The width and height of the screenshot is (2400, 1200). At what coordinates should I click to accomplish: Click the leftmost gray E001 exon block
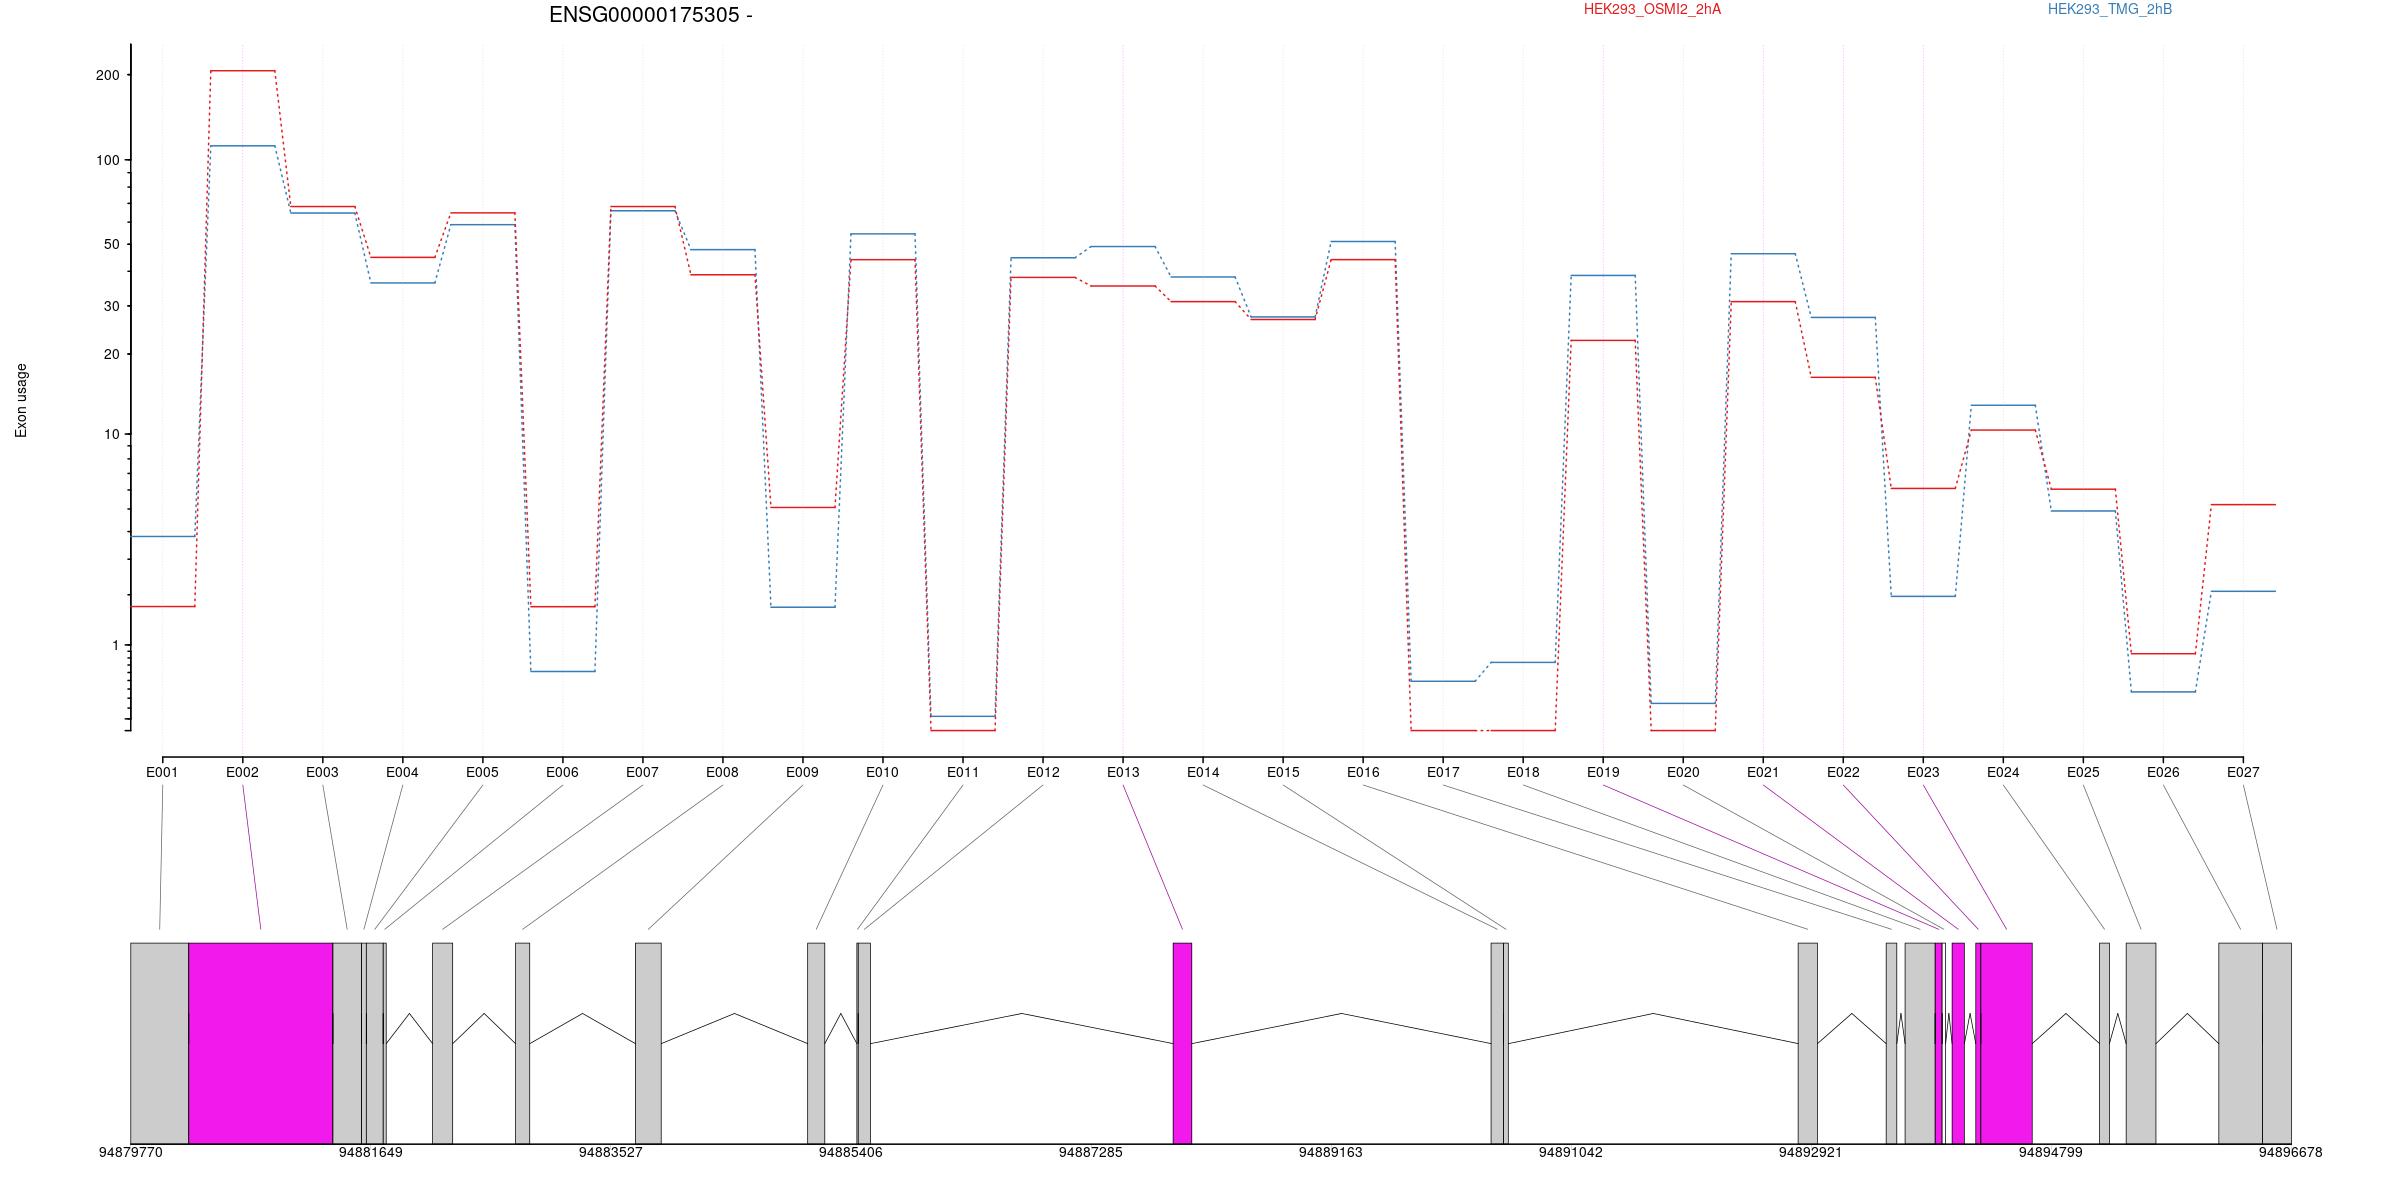159,1043
